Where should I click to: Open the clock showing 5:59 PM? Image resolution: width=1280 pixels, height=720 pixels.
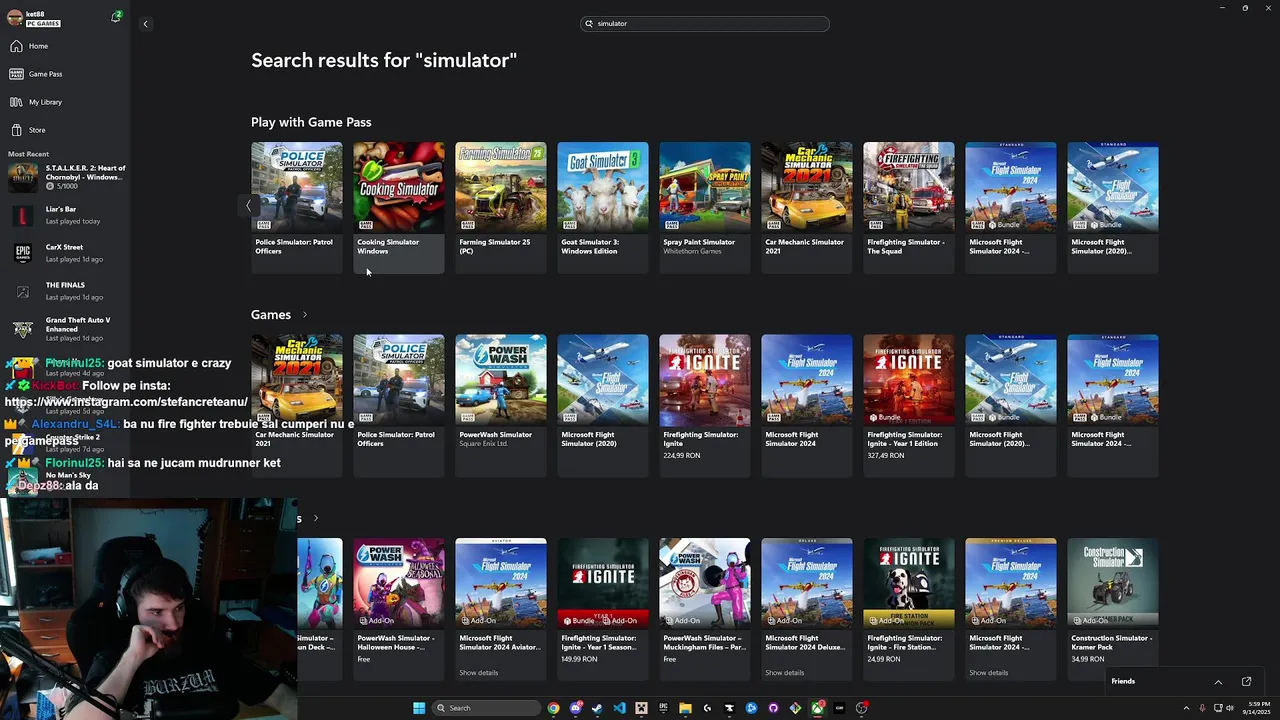pyautogui.click(x=1255, y=708)
